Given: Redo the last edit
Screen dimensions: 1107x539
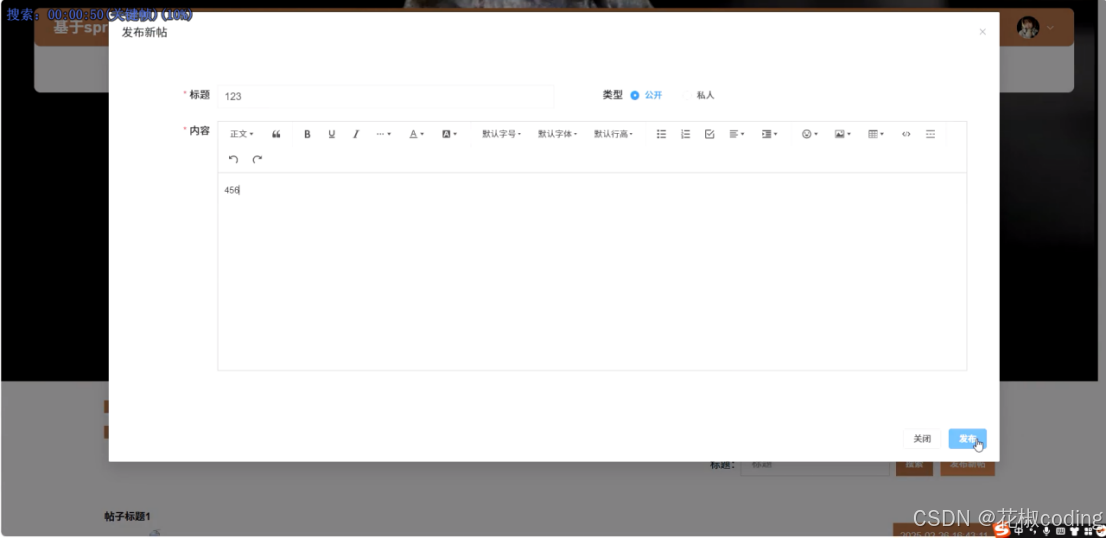Looking at the screenshot, I should [x=258, y=160].
